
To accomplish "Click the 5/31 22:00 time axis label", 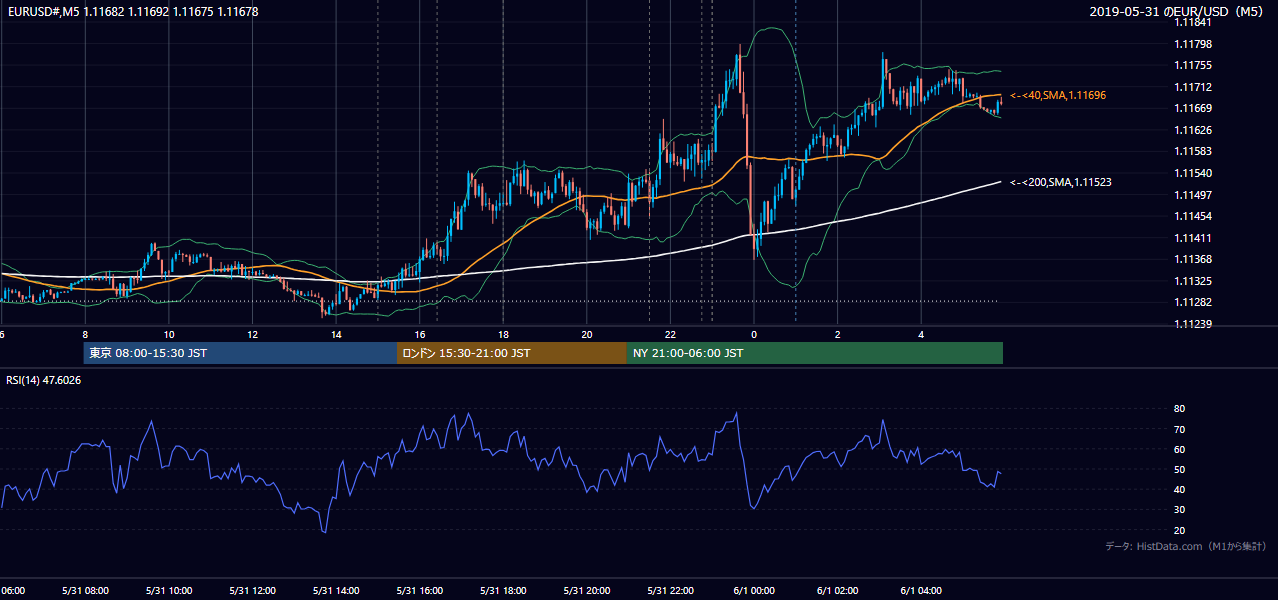I will [x=670, y=591].
